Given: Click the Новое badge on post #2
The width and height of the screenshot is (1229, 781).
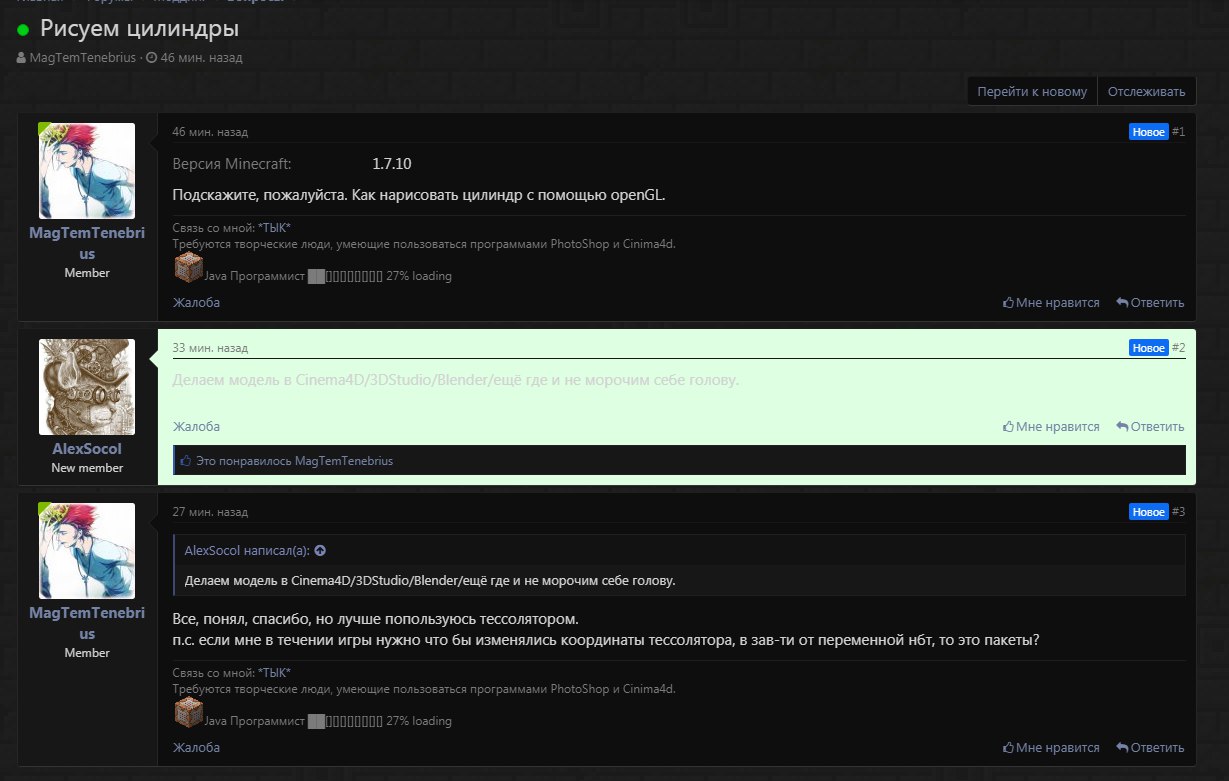Looking at the screenshot, I should tap(1149, 348).
